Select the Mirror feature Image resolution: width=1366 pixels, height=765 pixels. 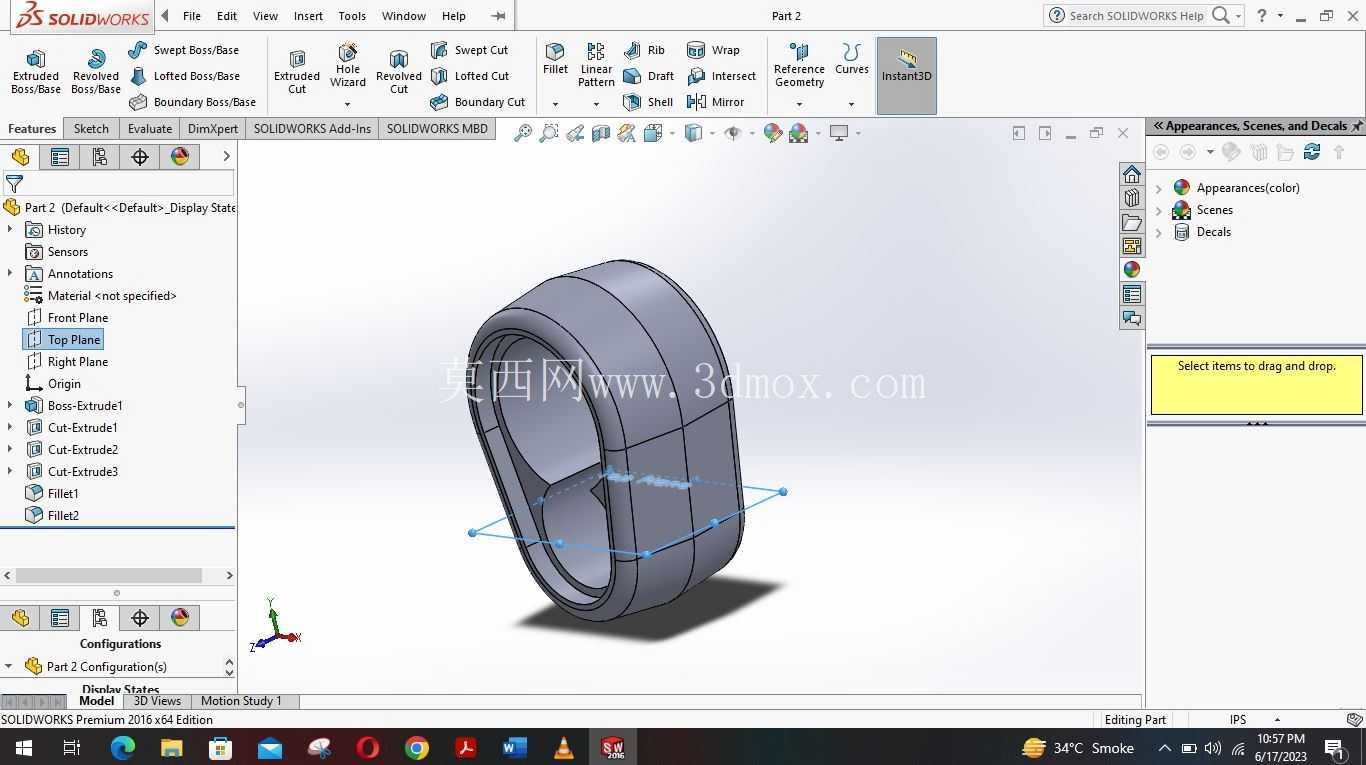715,102
